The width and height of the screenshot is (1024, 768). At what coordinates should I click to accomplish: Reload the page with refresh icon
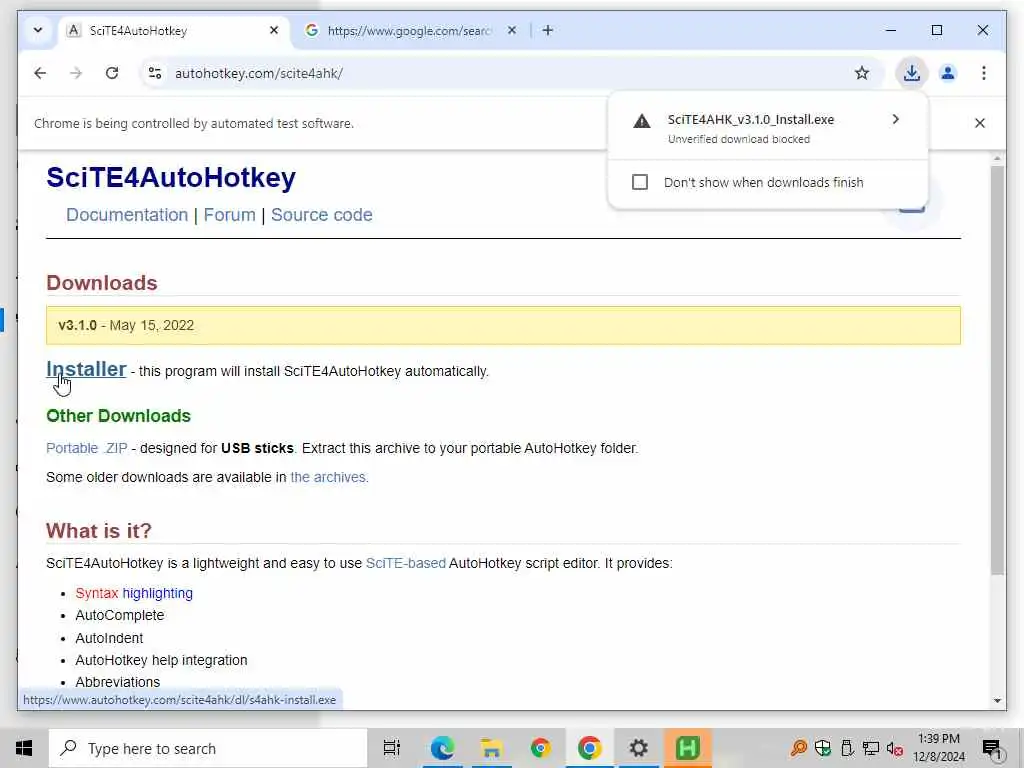pyautogui.click(x=112, y=73)
